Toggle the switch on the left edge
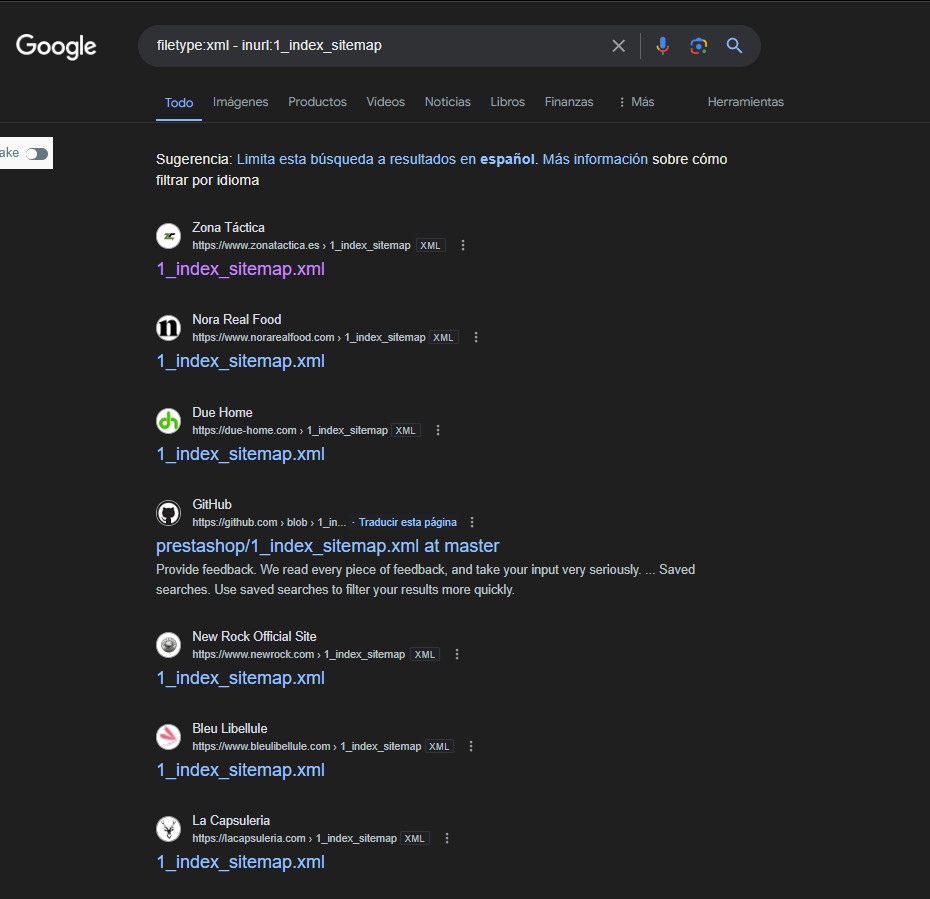Screen dimensions: 930x899 click(37, 153)
